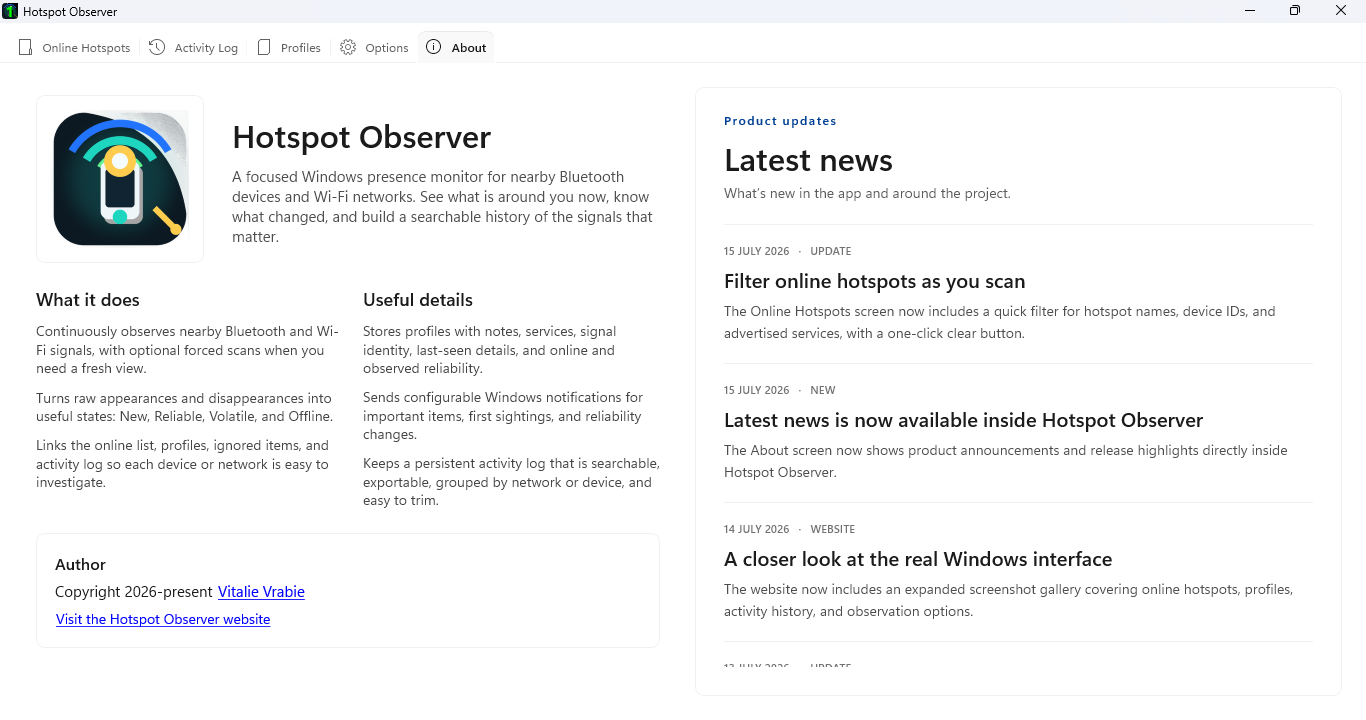Click the 'Product updates' label
Viewport: 1366px width, 720px height.
point(780,121)
